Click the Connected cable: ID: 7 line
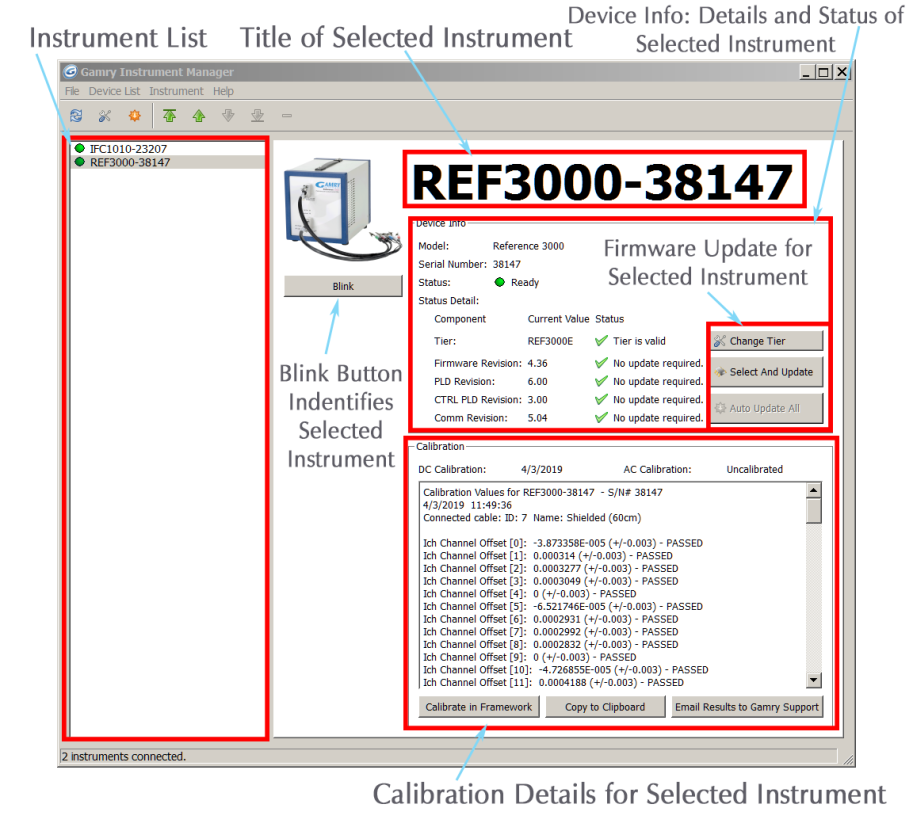The height and width of the screenshot is (827, 913). pos(532,518)
